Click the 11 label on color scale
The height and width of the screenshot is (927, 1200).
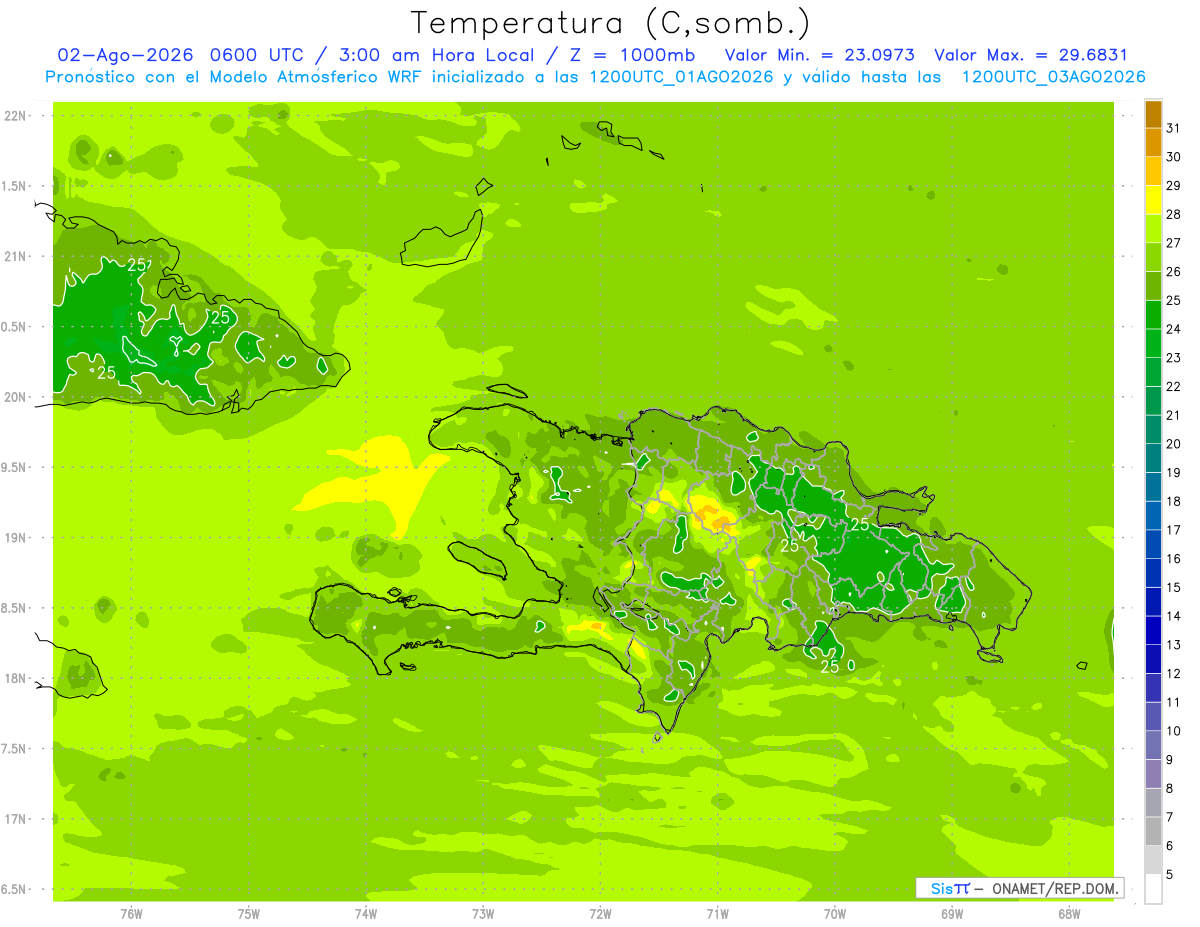(1173, 702)
